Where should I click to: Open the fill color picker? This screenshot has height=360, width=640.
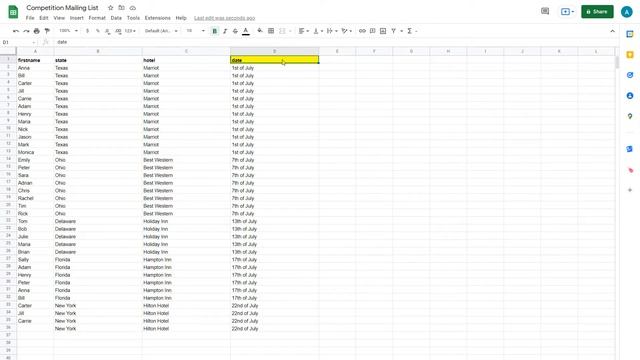(x=260, y=31)
